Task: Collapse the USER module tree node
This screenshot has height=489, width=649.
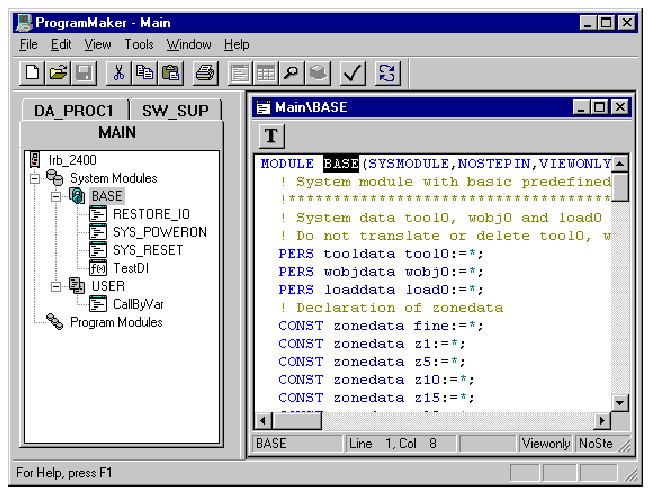Action: [55, 287]
